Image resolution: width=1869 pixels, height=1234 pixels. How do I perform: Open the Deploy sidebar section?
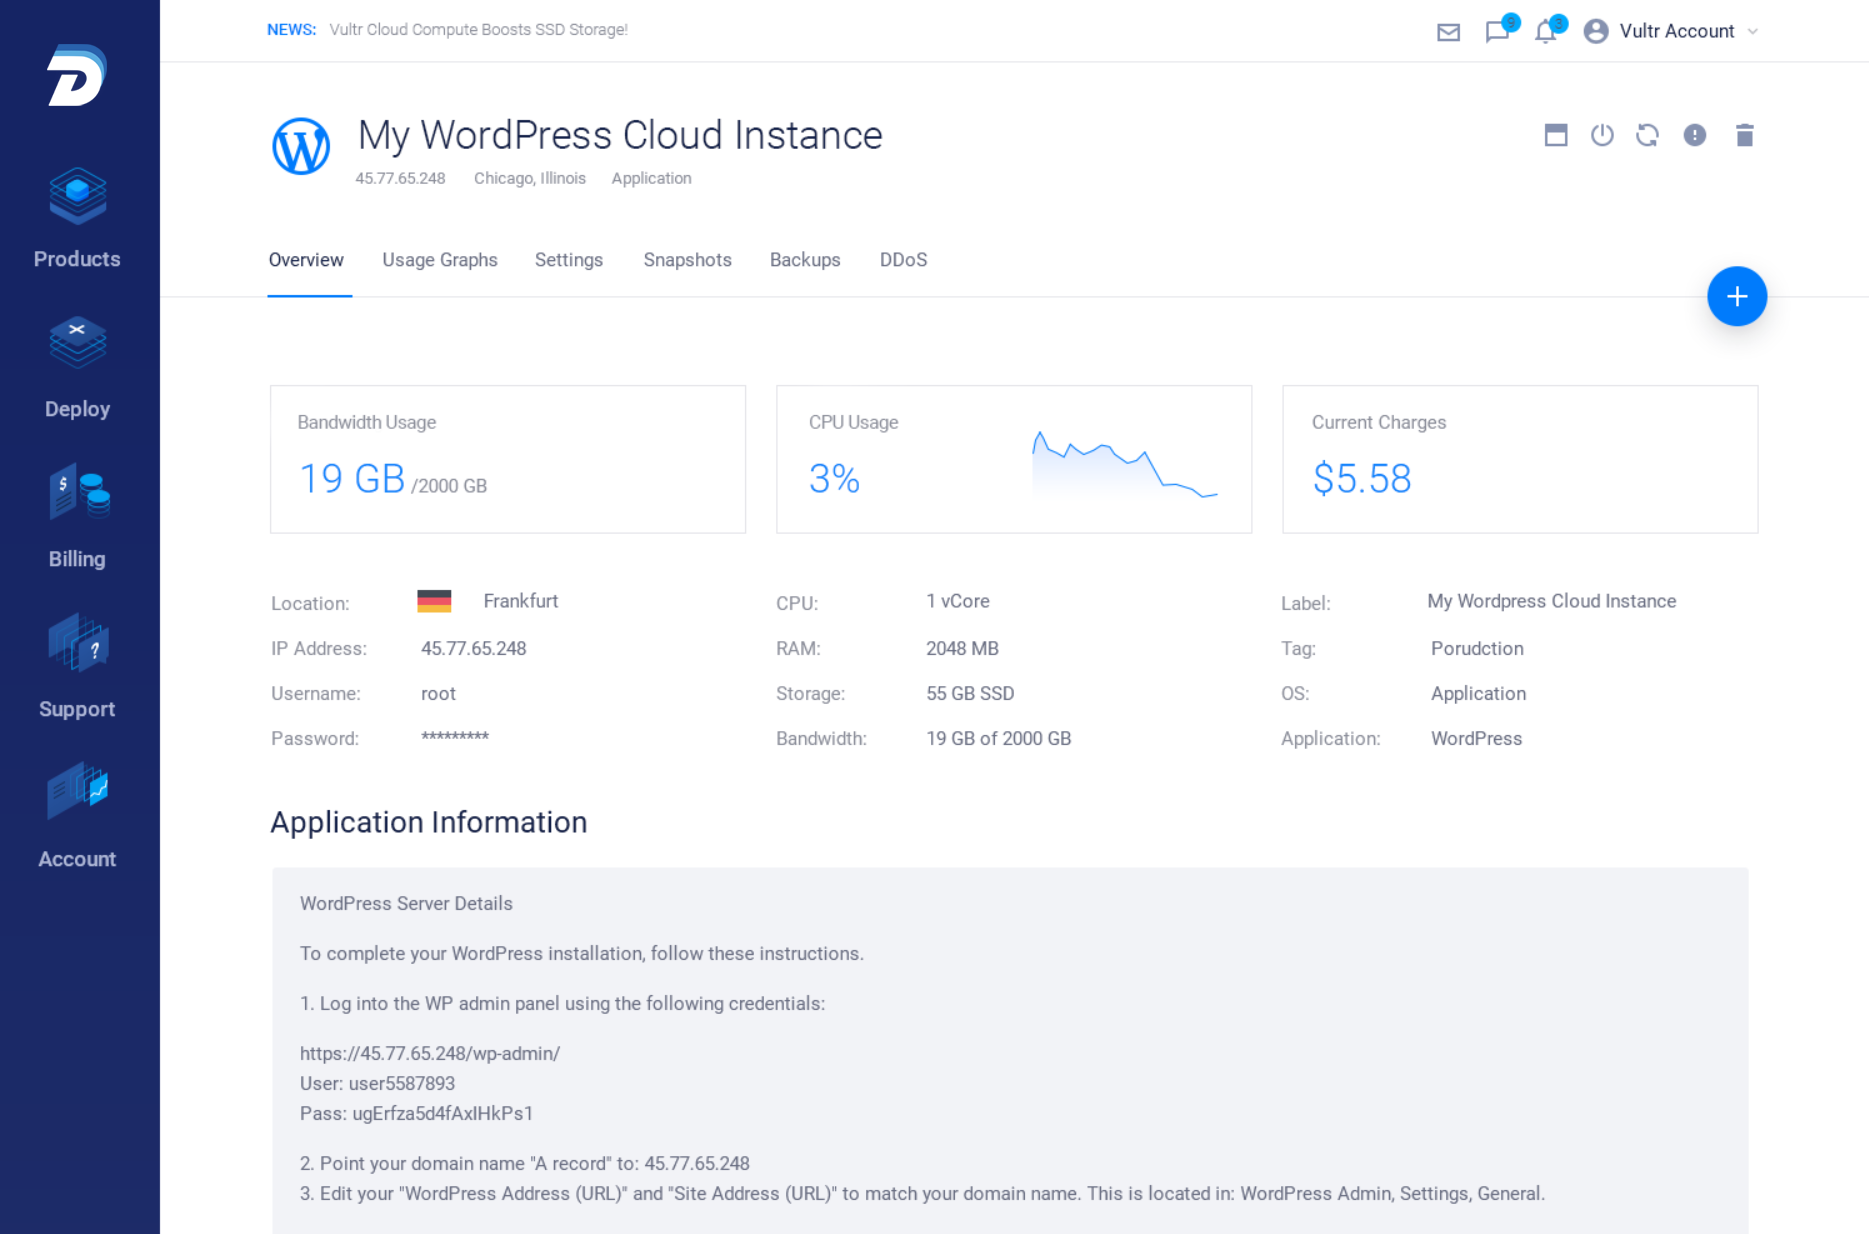pos(77,369)
